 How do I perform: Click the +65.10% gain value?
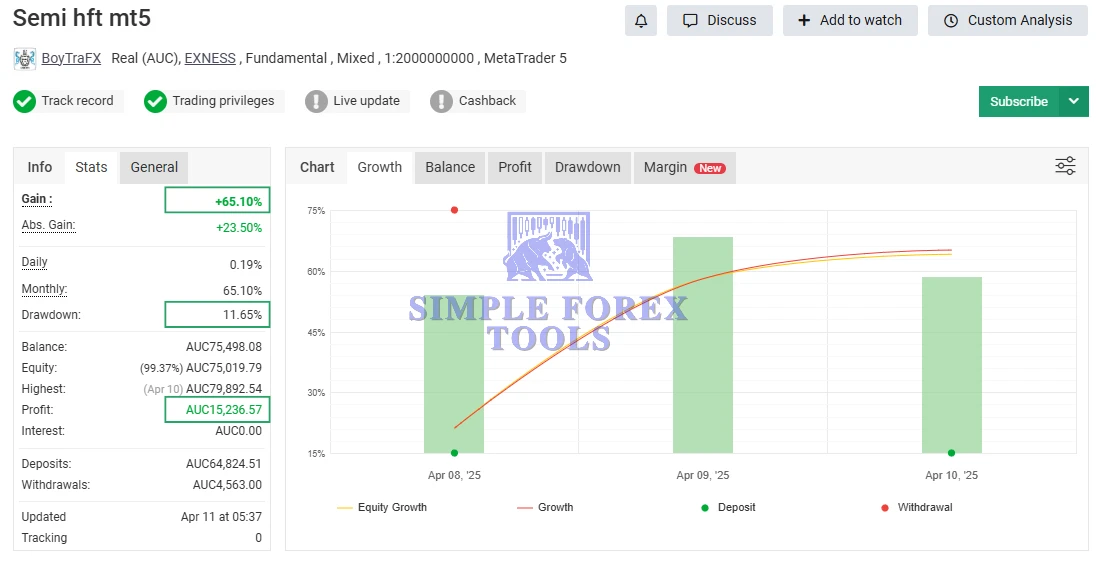(x=238, y=201)
